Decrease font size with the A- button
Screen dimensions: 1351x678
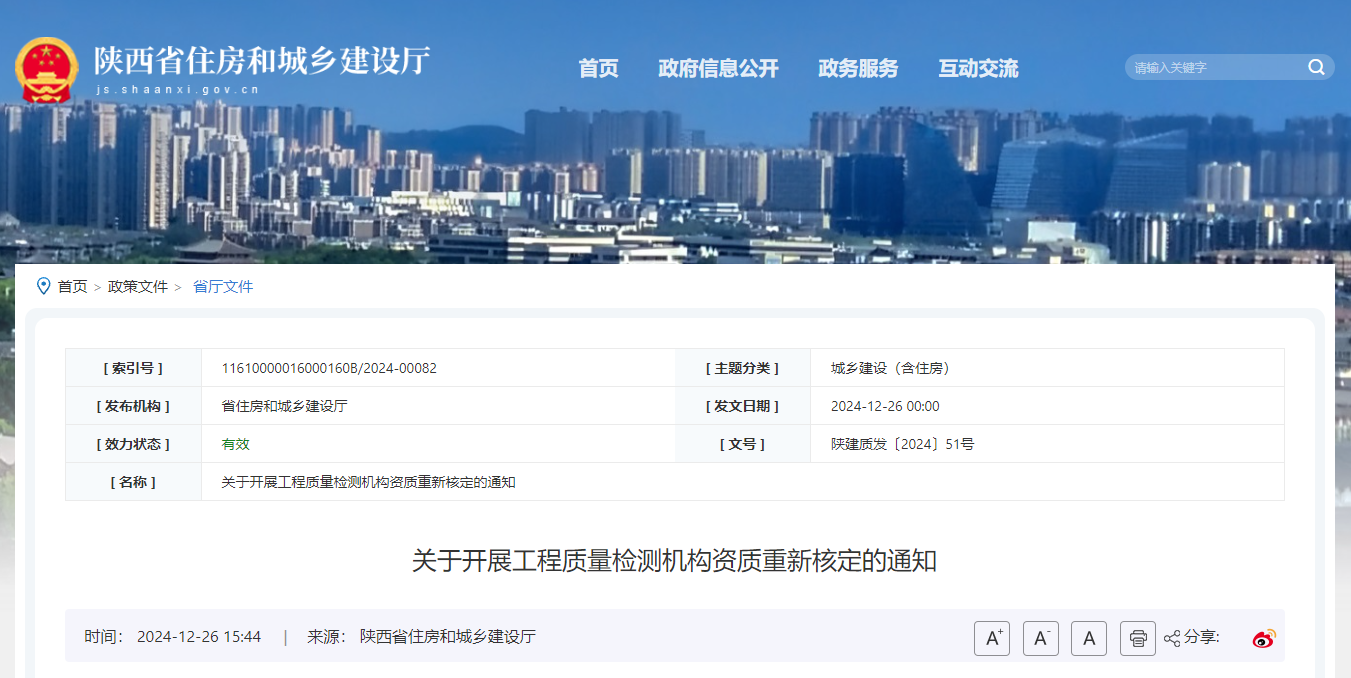coord(1040,638)
